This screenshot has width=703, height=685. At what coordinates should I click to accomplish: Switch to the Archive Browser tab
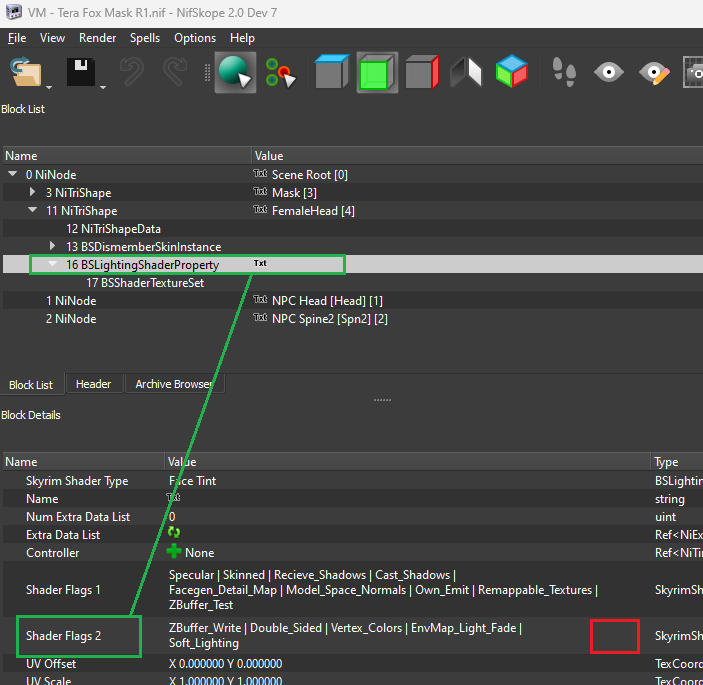pyautogui.click(x=174, y=384)
